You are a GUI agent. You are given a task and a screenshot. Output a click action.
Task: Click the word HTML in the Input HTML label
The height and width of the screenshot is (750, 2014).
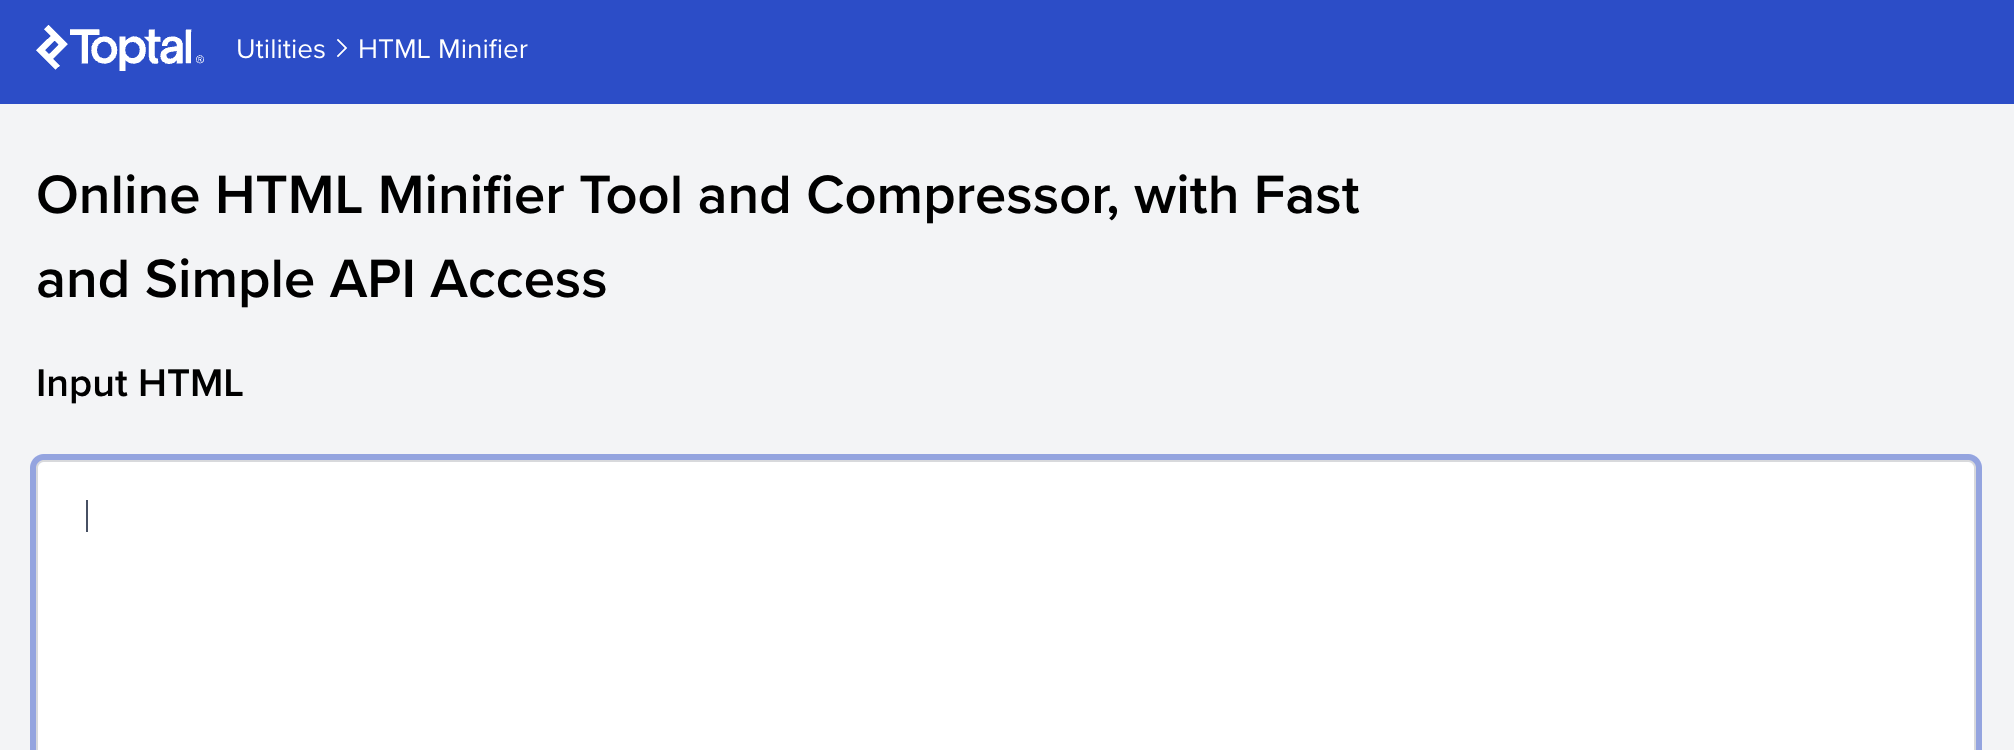(x=191, y=383)
